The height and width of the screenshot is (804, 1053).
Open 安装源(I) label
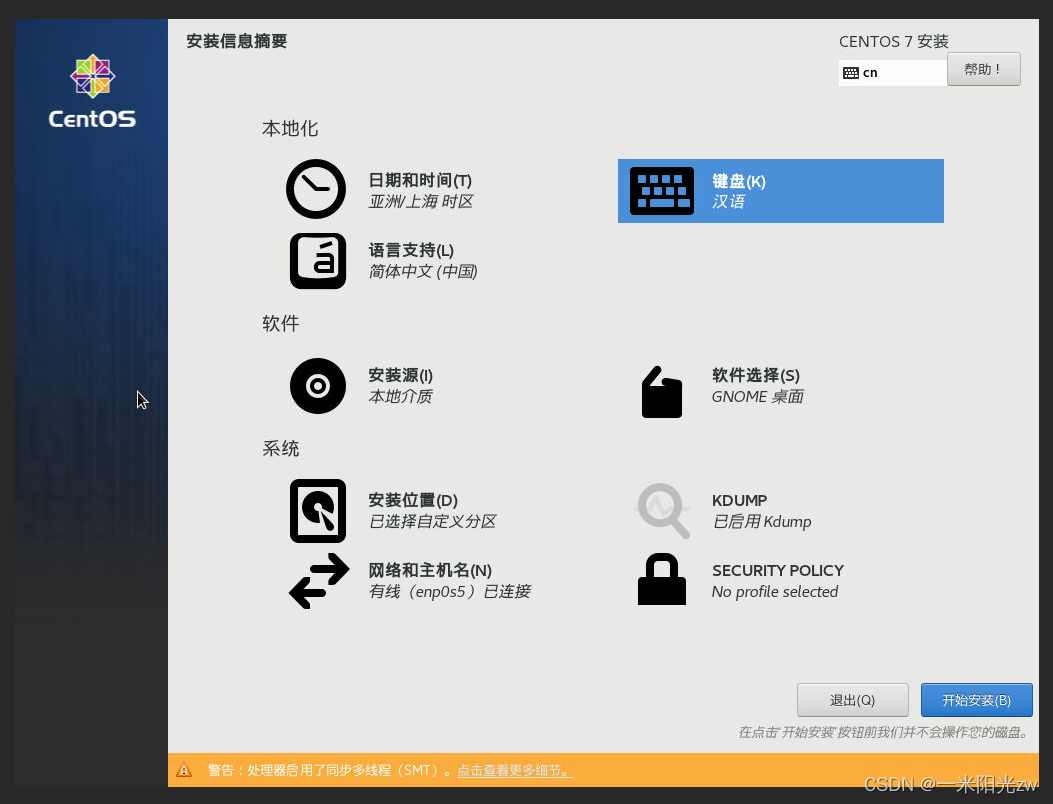click(x=400, y=375)
